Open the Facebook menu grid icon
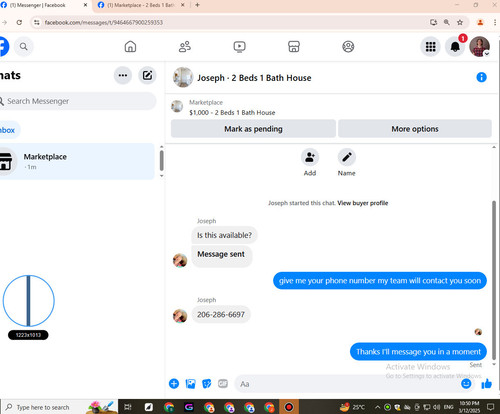 [430, 47]
